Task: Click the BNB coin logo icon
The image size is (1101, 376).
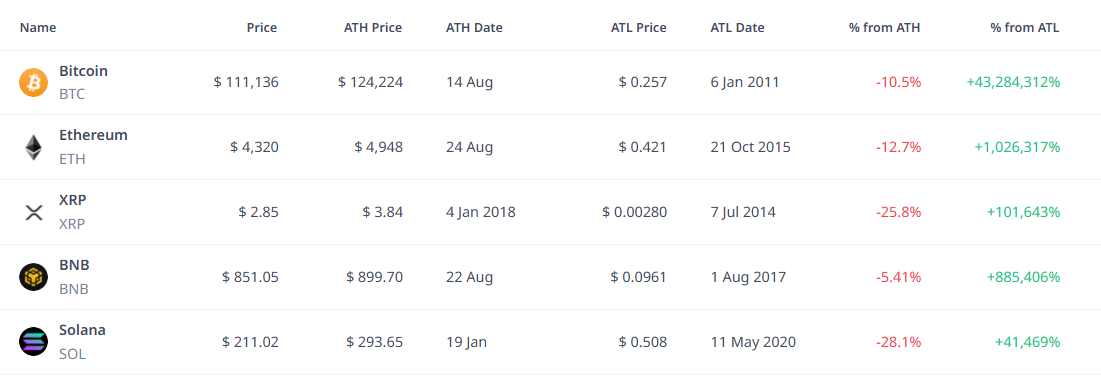Action: 33,277
